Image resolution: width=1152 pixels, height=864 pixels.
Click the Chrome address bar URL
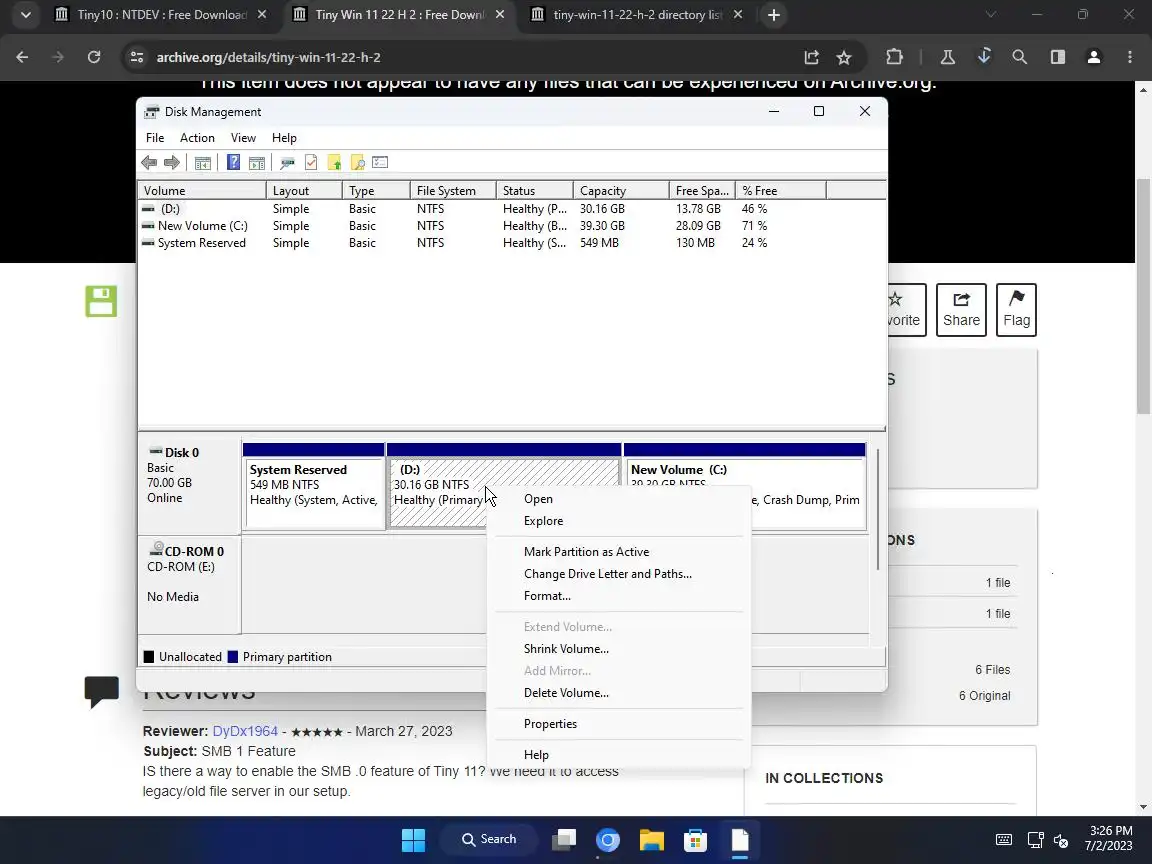[268, 57]
